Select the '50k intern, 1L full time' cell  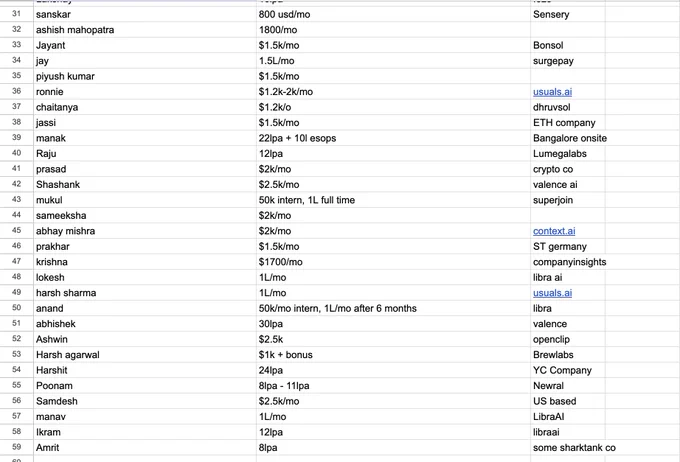click(x=393, y=200)
